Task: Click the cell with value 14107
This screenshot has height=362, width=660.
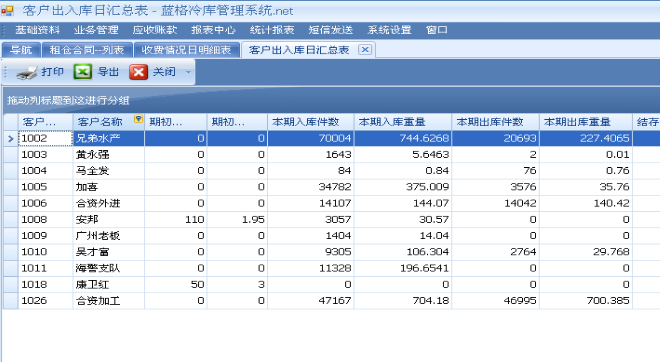Action: (x=311, y=203)
